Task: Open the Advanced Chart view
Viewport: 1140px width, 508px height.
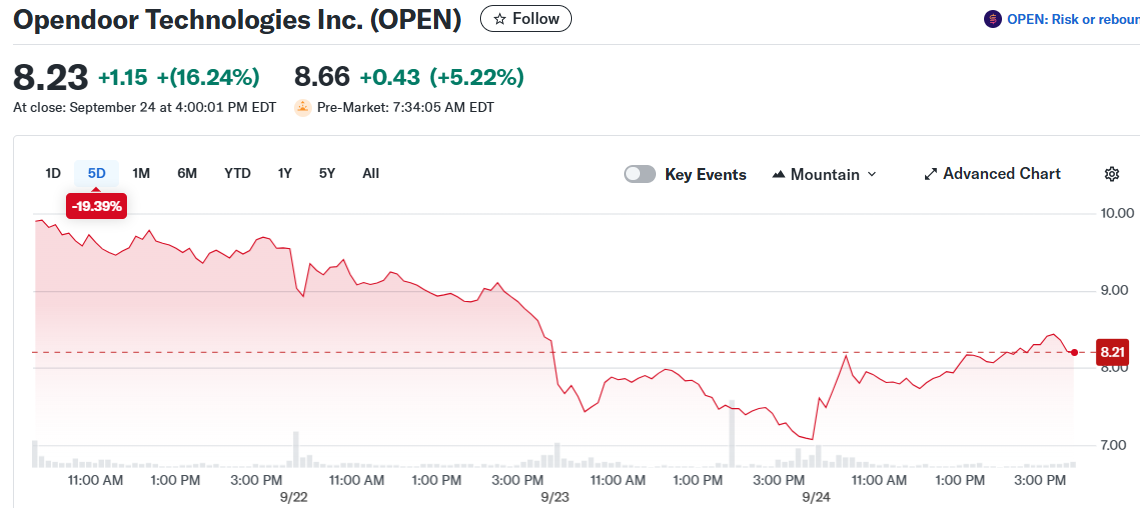Action: tap(992, 174)
